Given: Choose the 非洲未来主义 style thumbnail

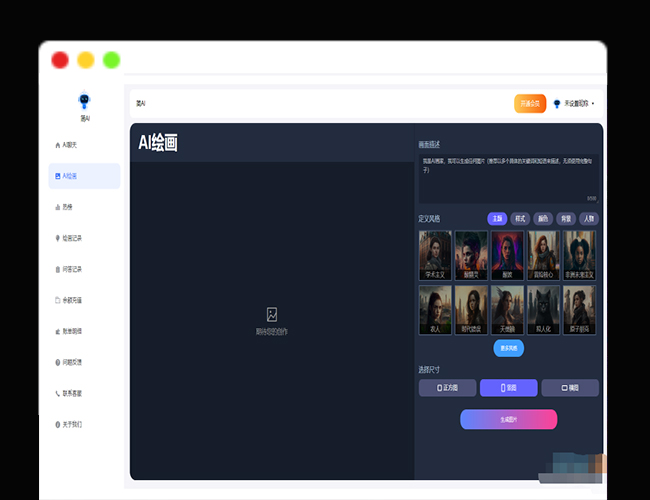Looking at the screenshot, I should click(579, 255).
